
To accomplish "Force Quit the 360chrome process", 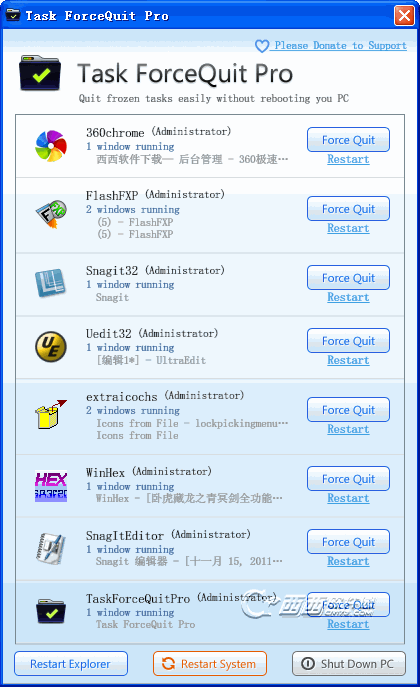I will 348,140.
